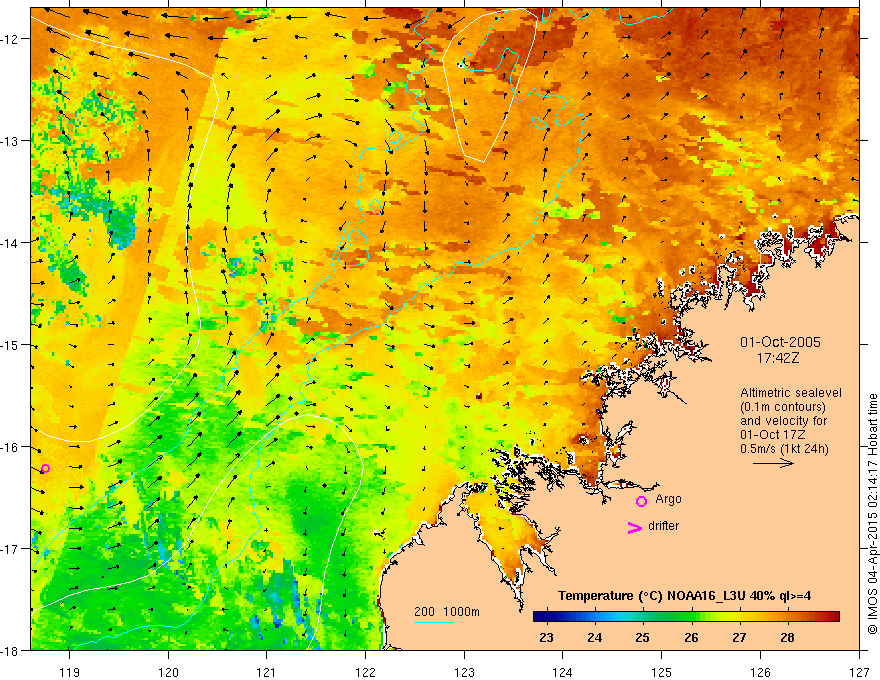The height and width of the screenshot is (680, 880).
Task: Click the longitude axis label 123
Action: [464, 672]
